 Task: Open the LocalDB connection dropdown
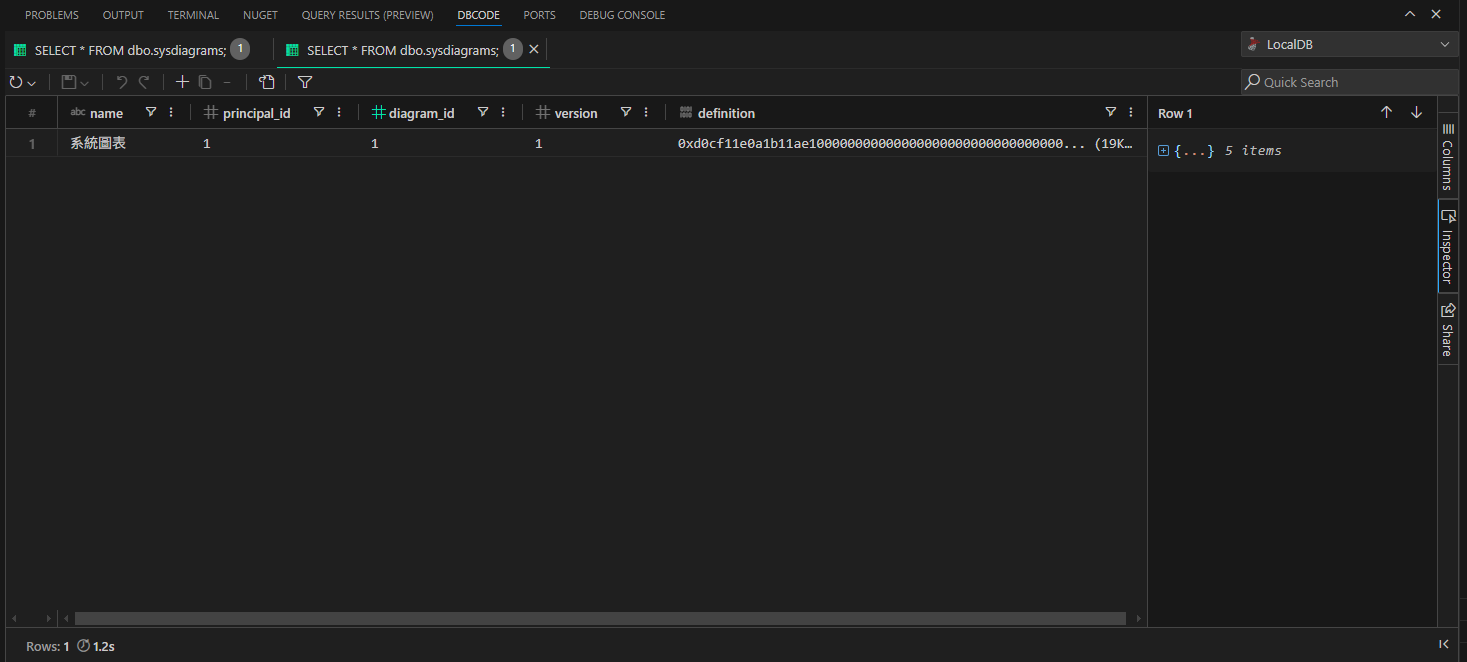tap(1349, 44)
